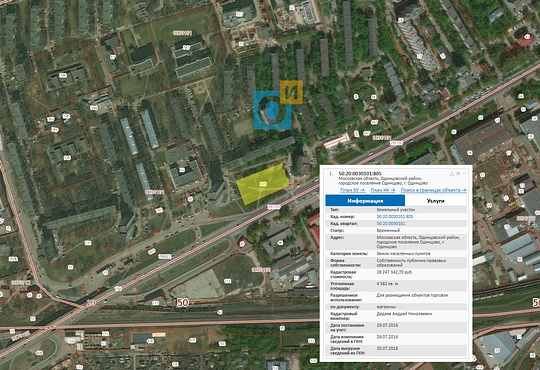
Task: Select the yellow highlighted land parcel
Action: pyautogui.click(x=262, y=185)
